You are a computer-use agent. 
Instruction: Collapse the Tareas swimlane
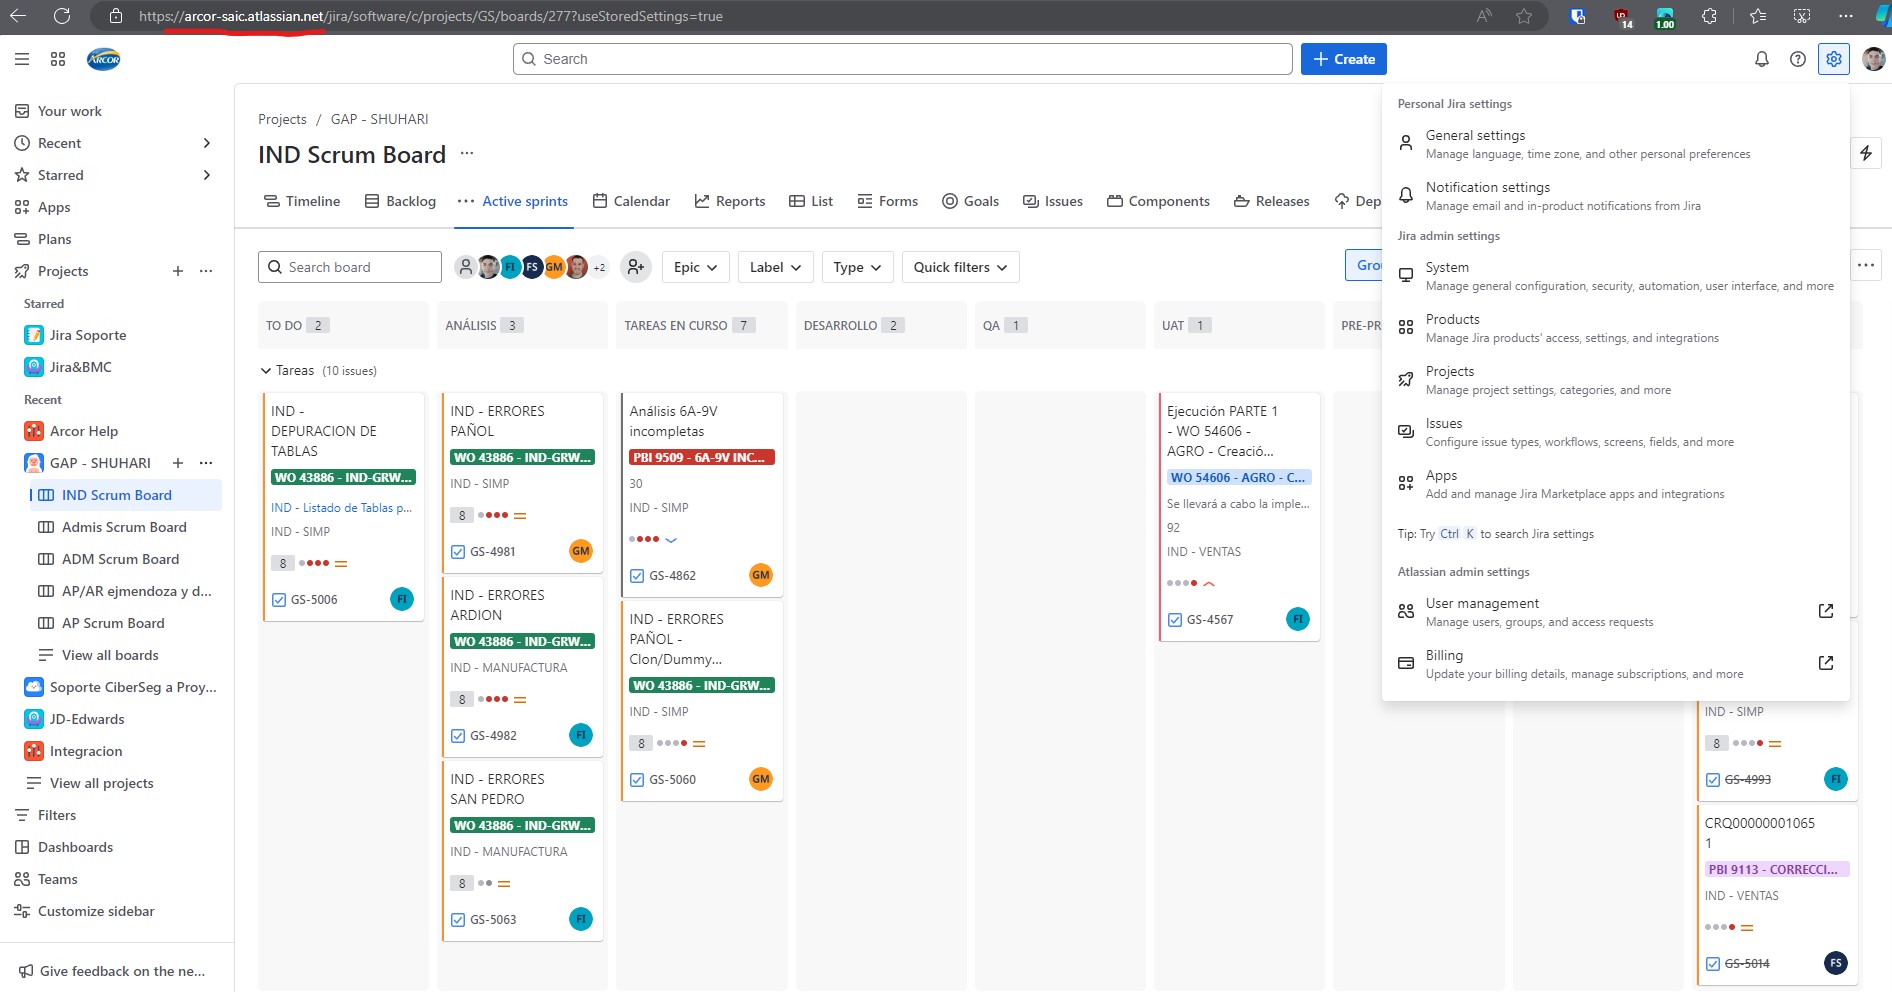265,370
